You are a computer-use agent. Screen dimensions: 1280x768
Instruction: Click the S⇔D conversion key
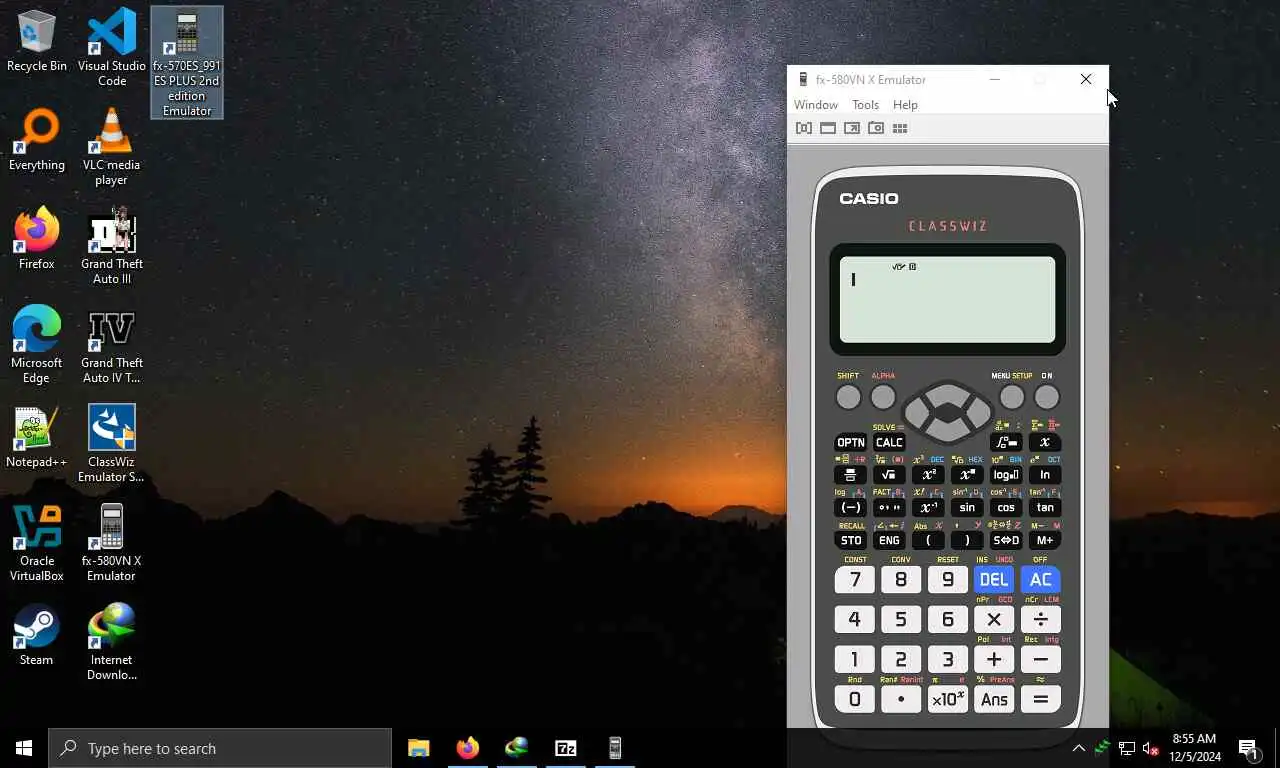[x=1006, y=540]
